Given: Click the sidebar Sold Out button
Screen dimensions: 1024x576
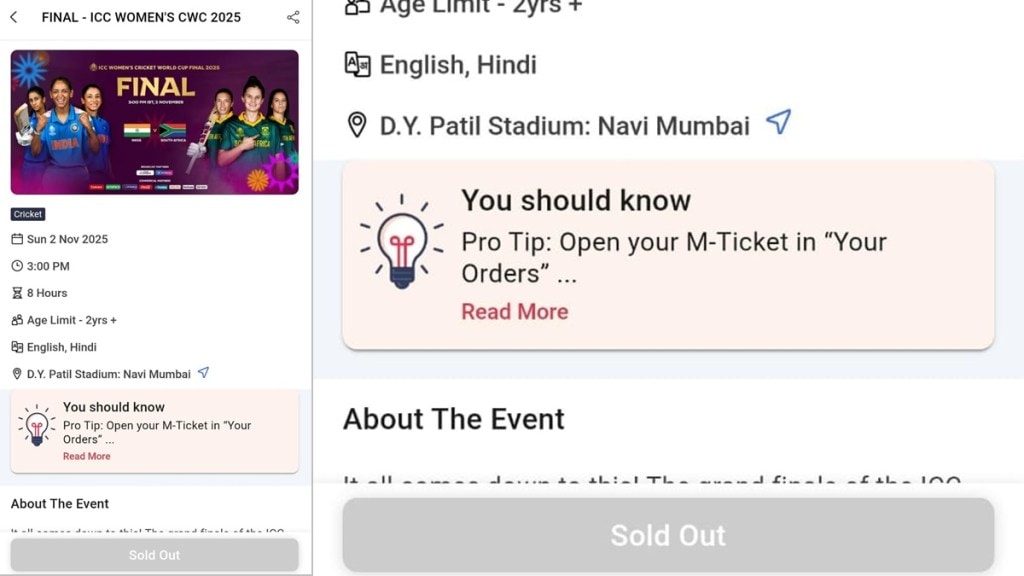Looking at the screenshot, I should (x=154, y=555).
